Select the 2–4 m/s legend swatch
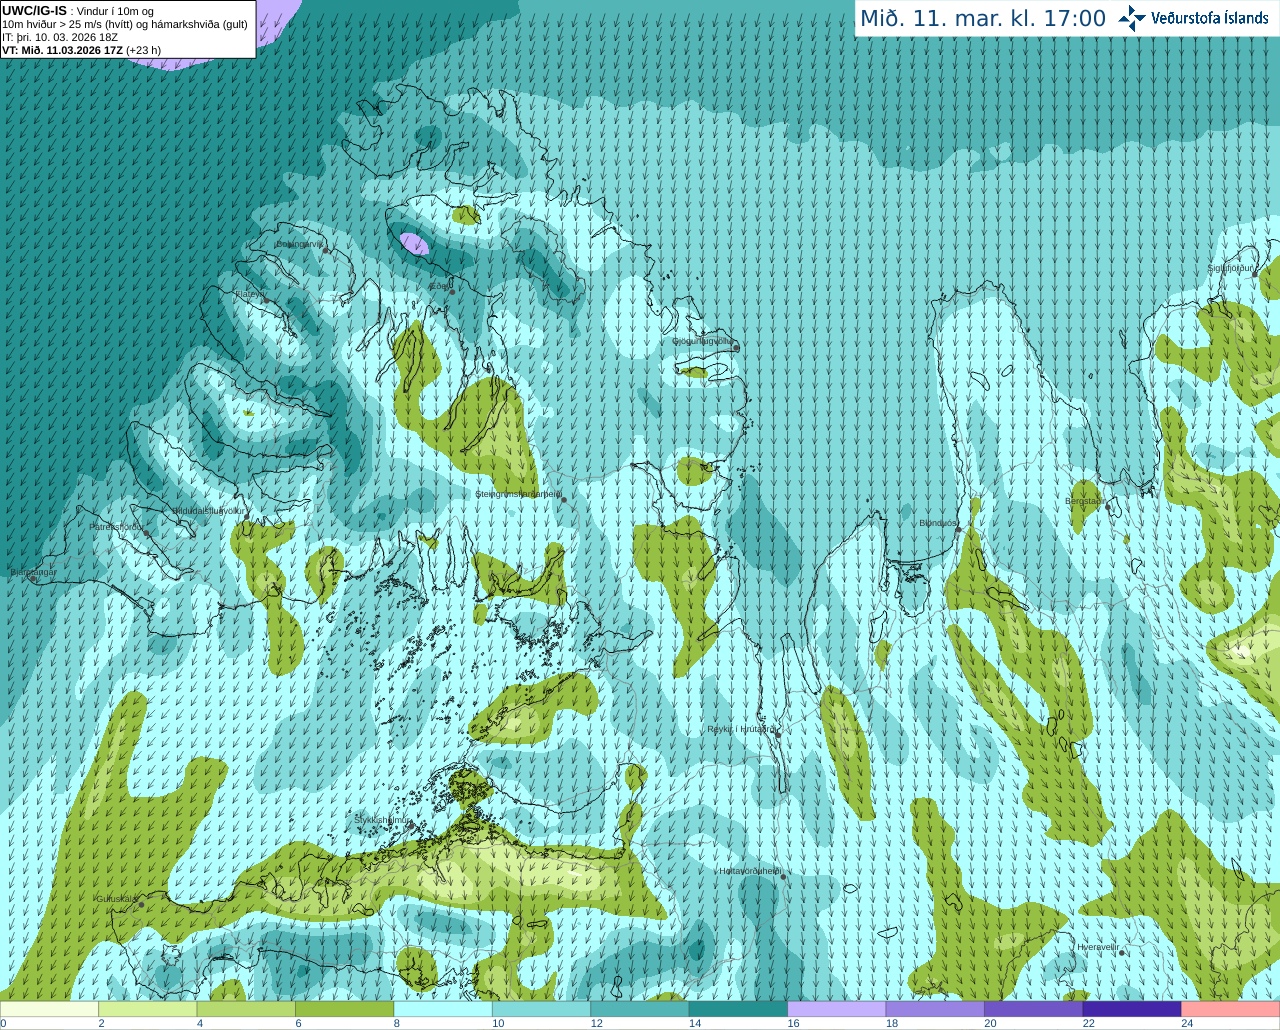Screen dimensions: 1280x1030 148,1009
